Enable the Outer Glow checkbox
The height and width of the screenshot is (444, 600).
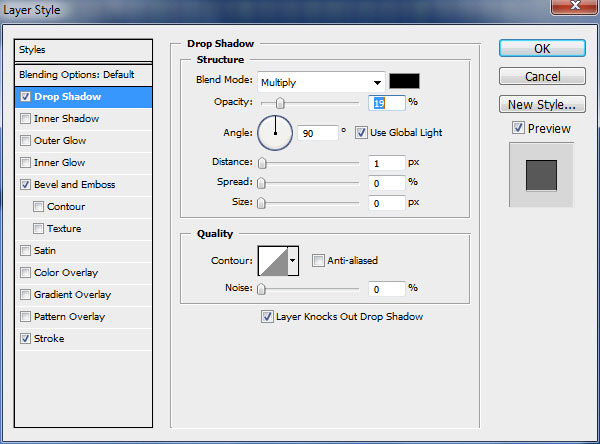25,140
